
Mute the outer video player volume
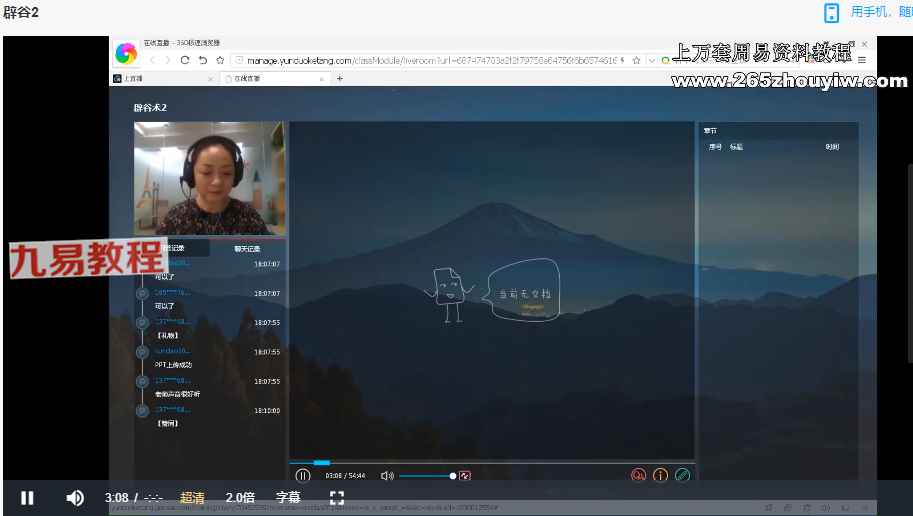click(x=75, y=498)
